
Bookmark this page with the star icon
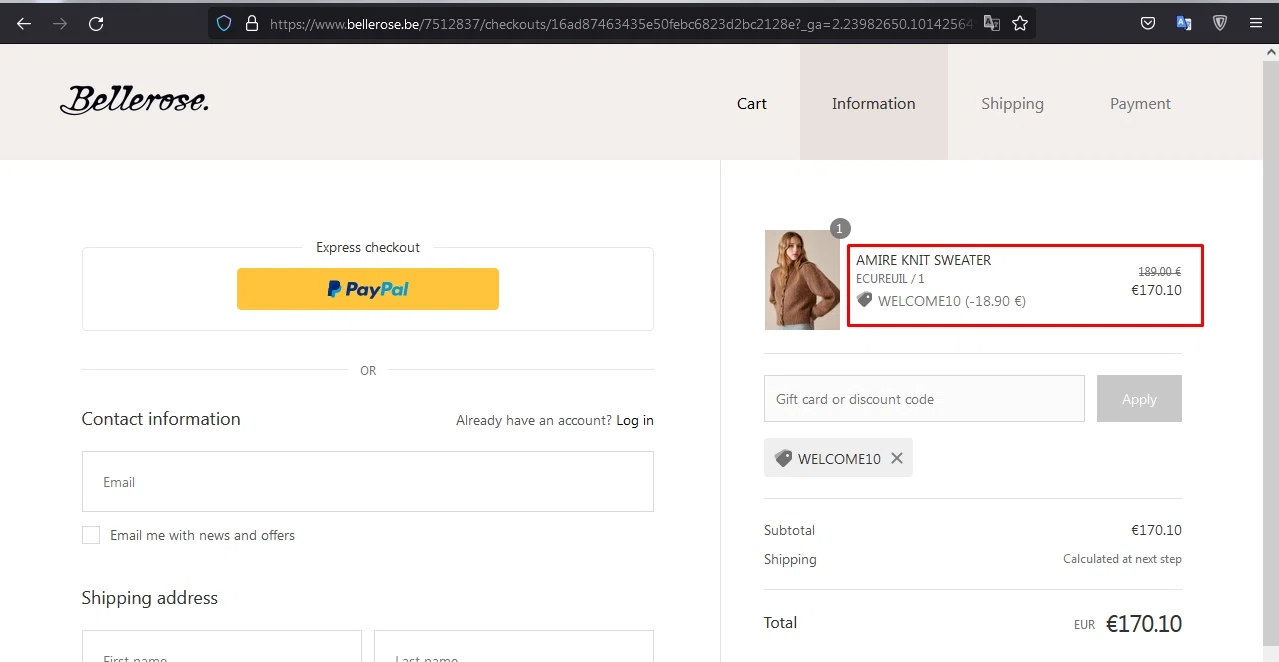pos(1020,23)
